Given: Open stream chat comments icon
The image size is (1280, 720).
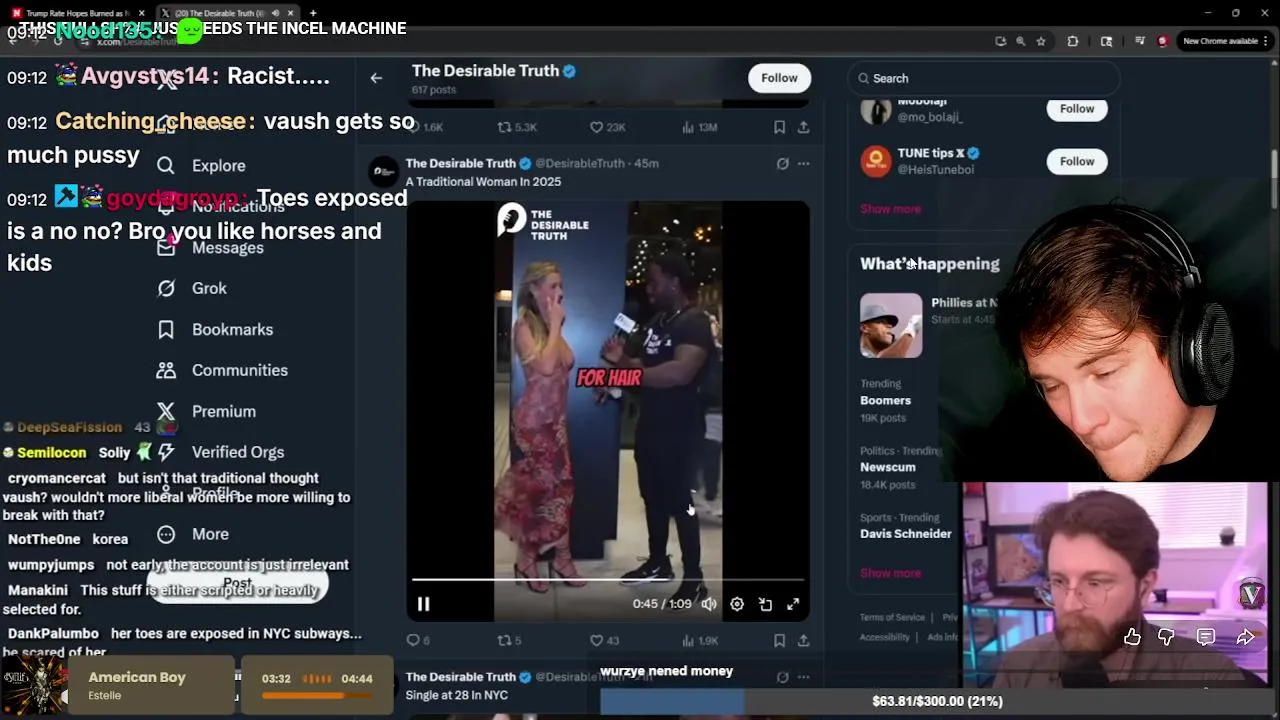Looking at the screenshot, I should [1206, 637].
